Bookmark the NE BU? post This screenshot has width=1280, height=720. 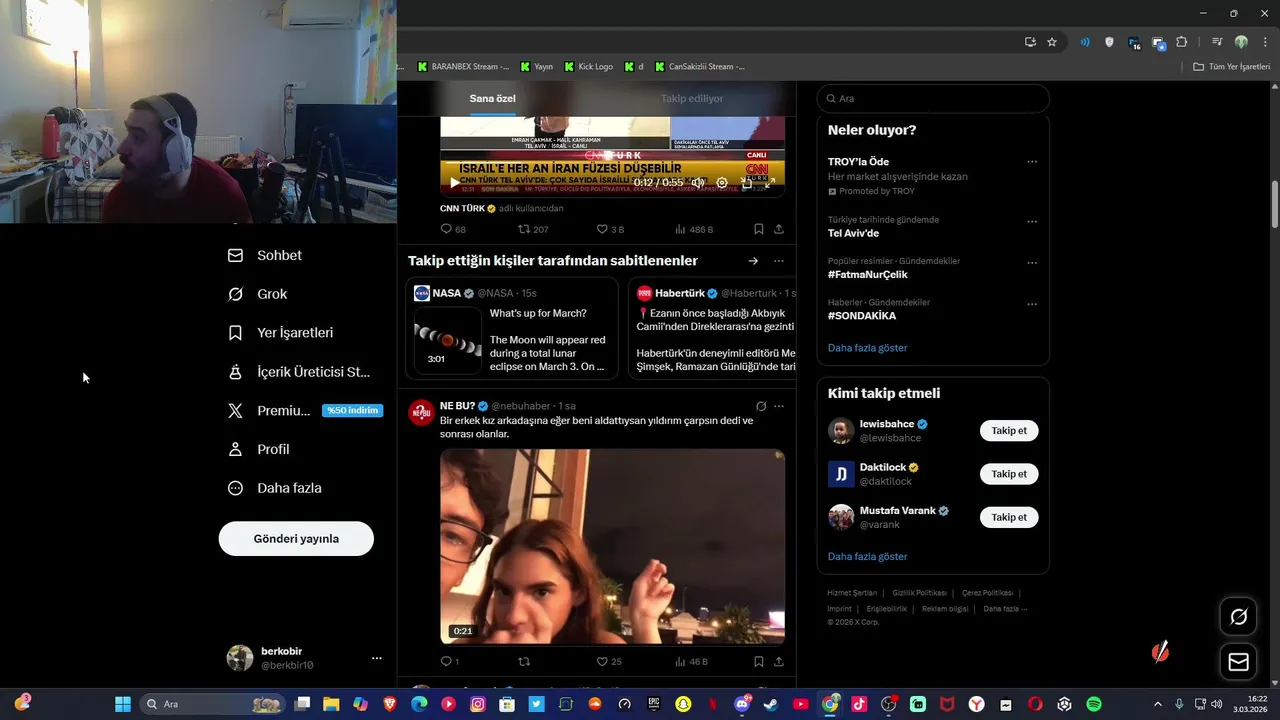pos(759,661)
